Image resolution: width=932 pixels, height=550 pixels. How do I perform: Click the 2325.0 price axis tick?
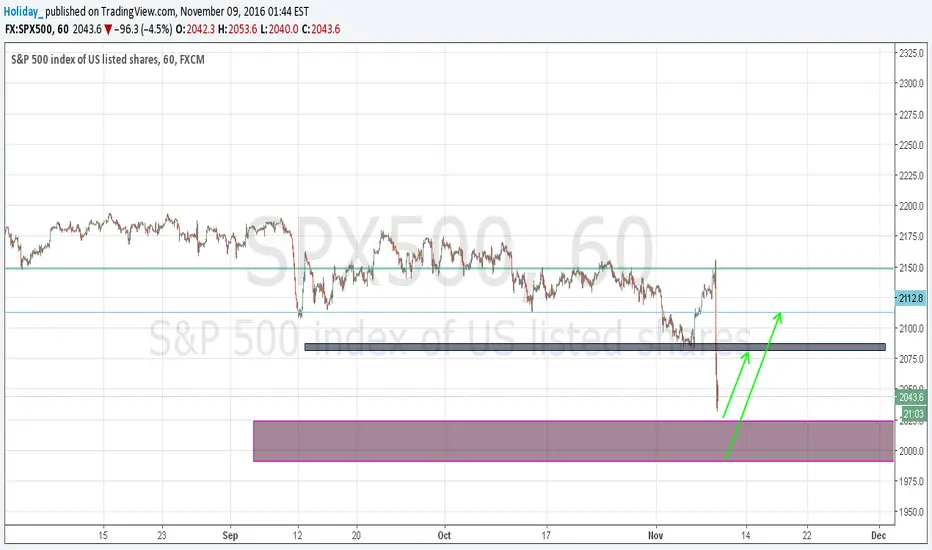click(911, 53)
